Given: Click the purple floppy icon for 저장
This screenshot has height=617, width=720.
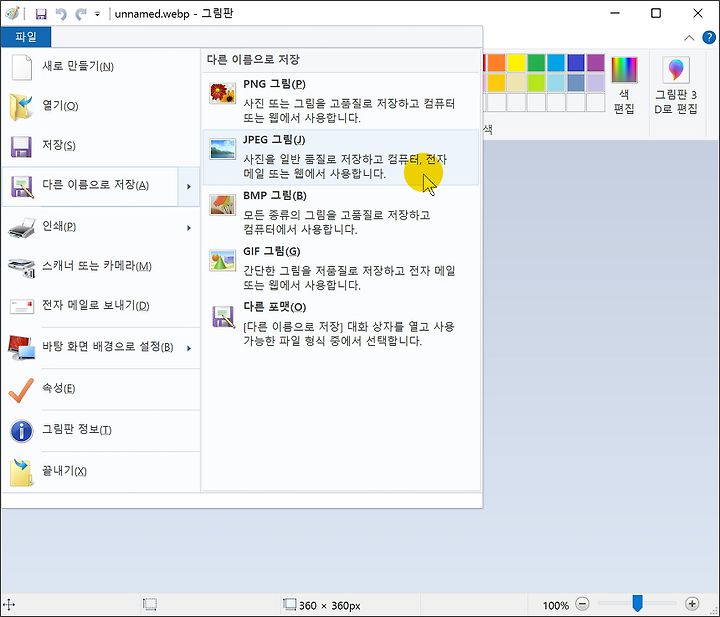Looking at the screenshot, I should [x=22, y=147].
